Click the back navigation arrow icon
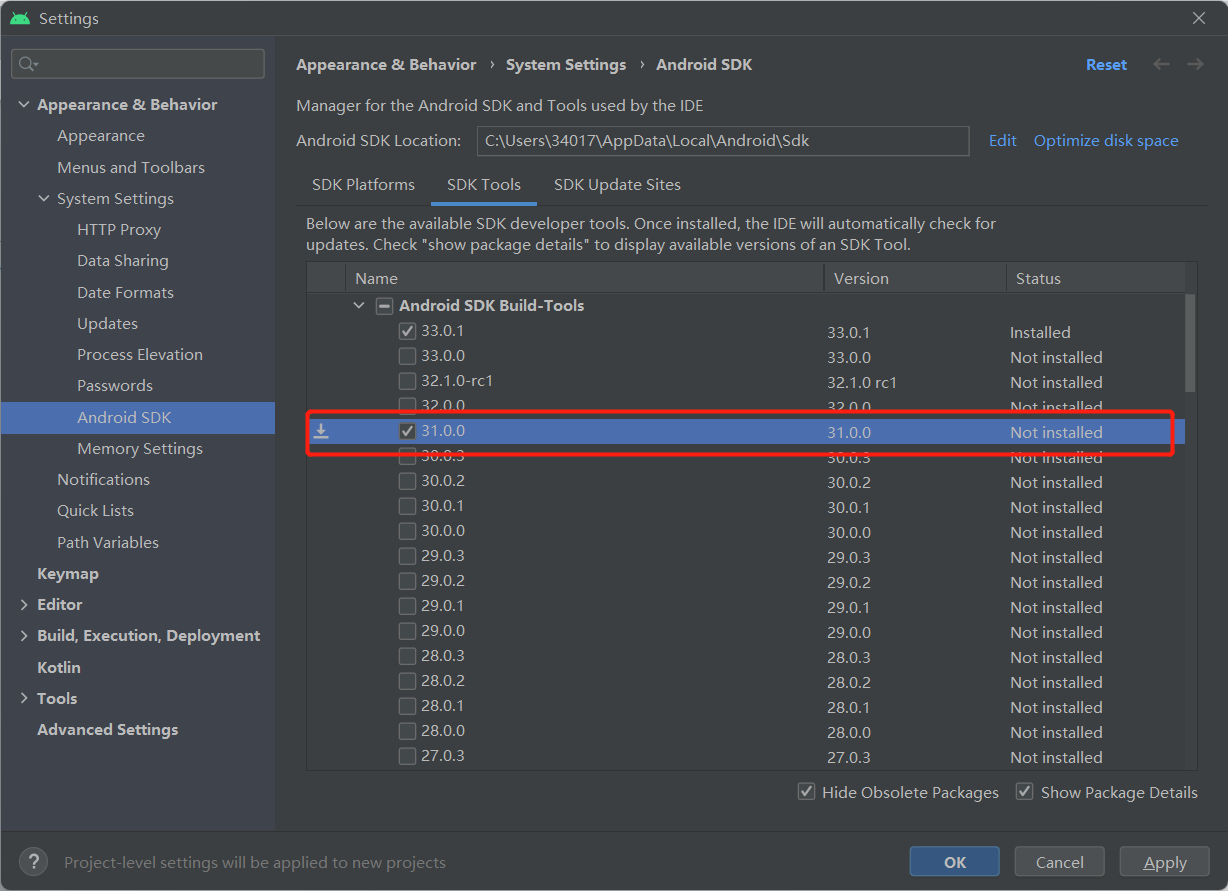This screenshot has height=891, width=1228. [1161, 64]
